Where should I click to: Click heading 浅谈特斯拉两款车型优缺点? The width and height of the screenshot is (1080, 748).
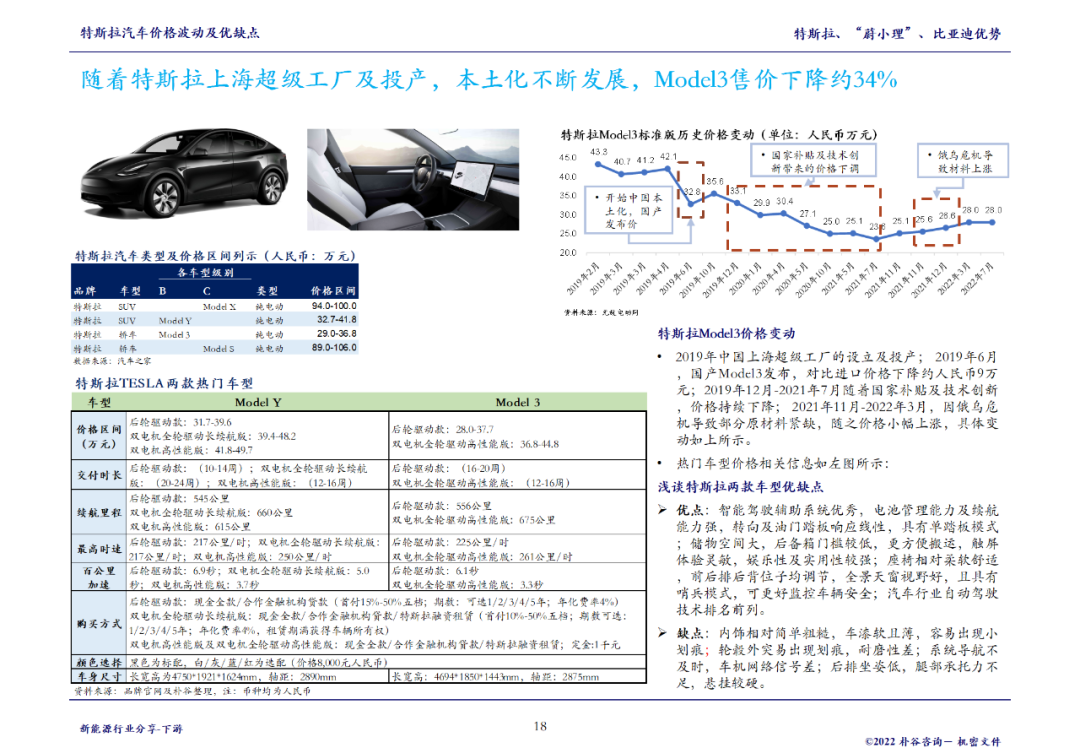[x=740, y=487]
